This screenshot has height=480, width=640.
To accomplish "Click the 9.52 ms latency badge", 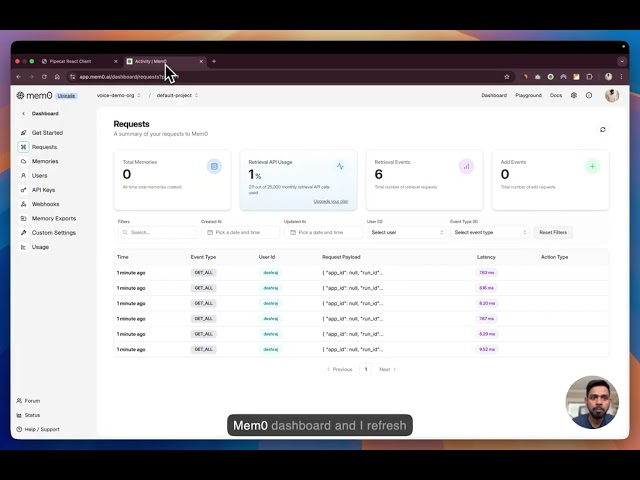I will (x=487, y=349).
